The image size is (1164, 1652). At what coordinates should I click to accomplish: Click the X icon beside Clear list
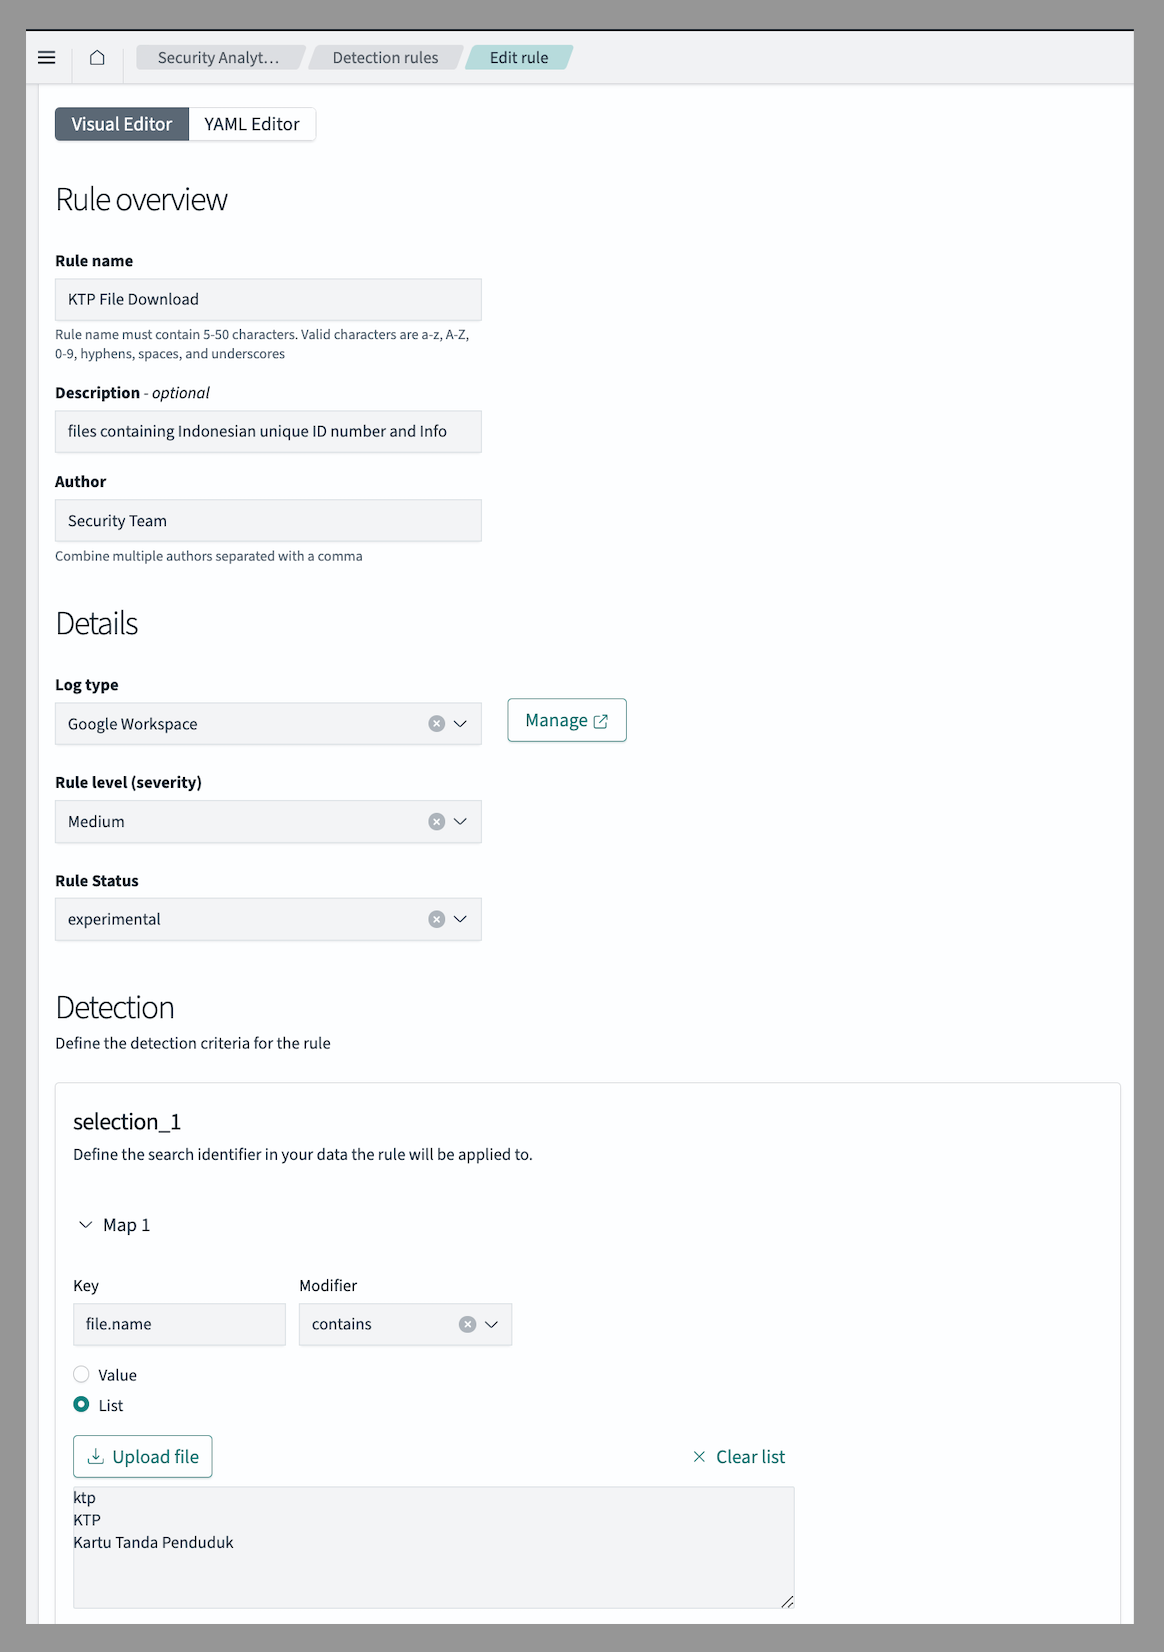click(699, 1457)
